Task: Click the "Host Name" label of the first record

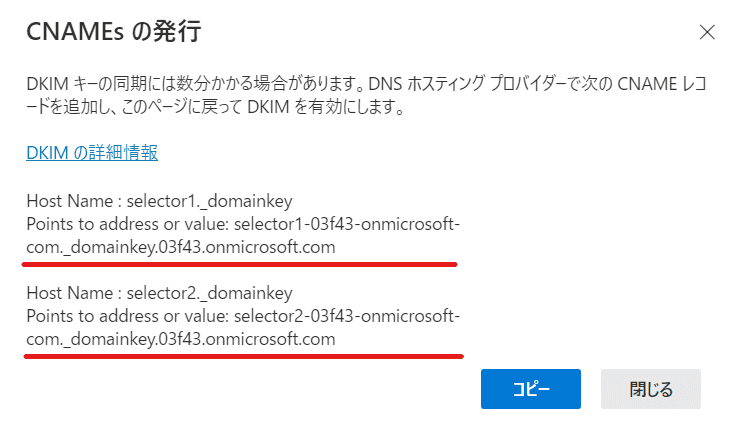Action: click(66, 201)
